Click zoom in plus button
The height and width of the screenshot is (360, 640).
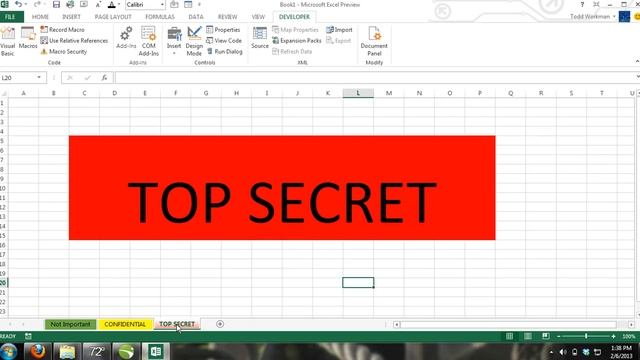click(x=613, y=336)
